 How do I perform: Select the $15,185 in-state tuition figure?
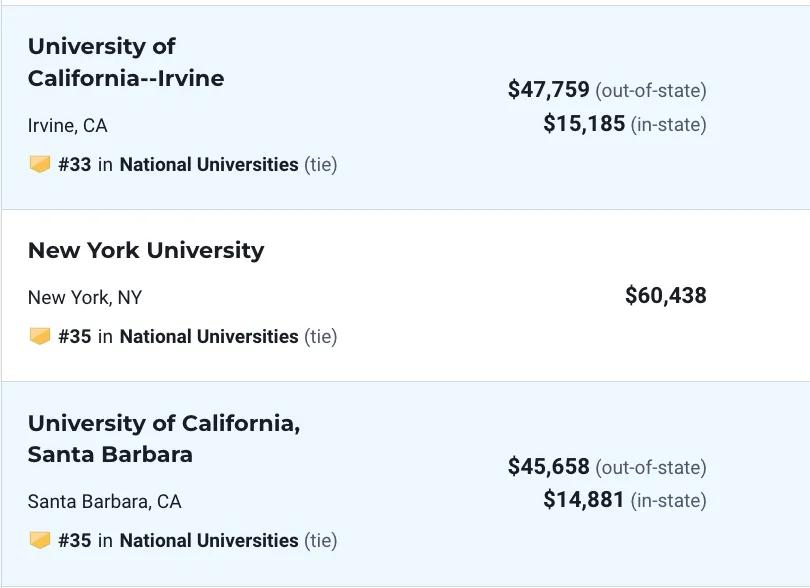[584, 123]
